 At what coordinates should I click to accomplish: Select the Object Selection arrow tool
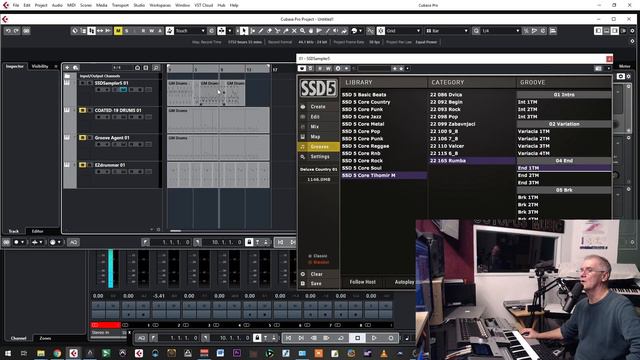click(244, 31)
